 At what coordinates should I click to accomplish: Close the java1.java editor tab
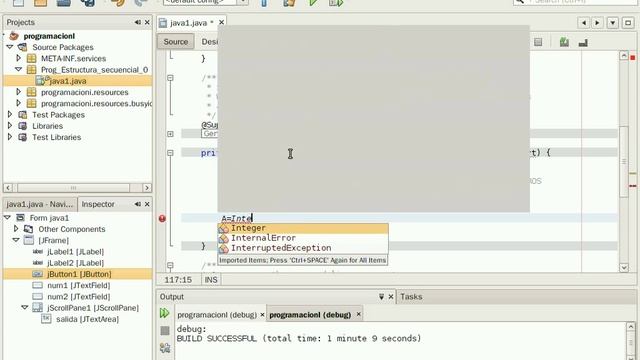coord(221,22)
